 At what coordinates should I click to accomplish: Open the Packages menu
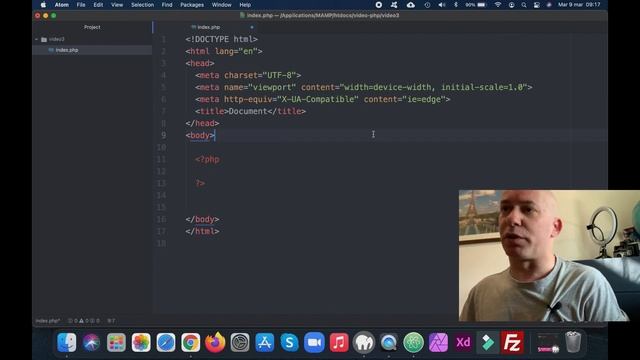coord(192,5)
